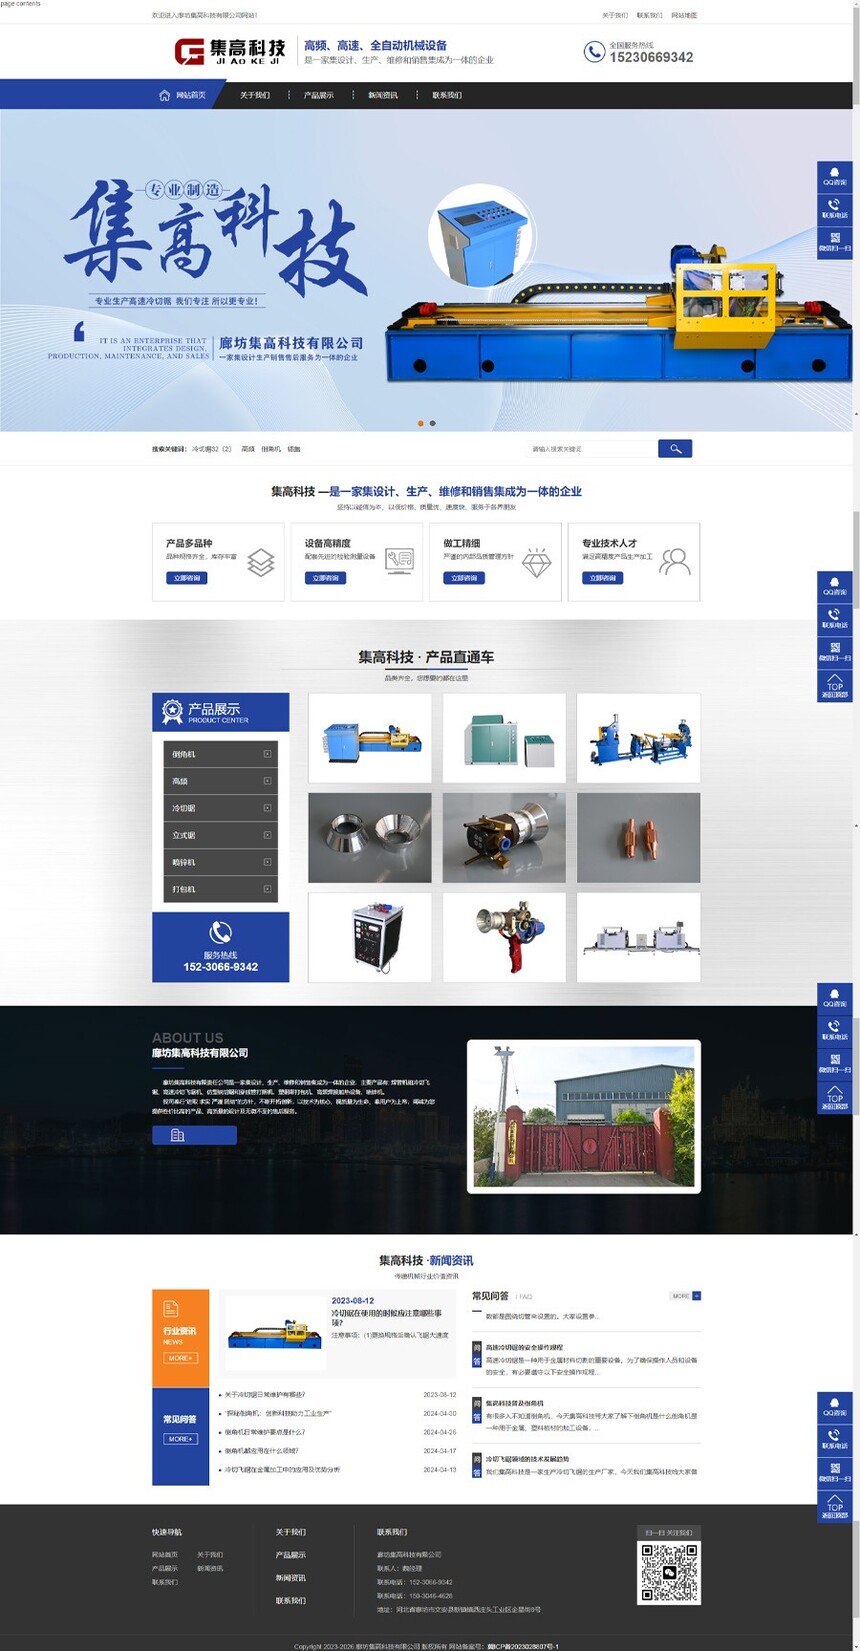Click the 集高科技 company logo
This screenshot has height=1651, width=860.
tap(230, 52)
